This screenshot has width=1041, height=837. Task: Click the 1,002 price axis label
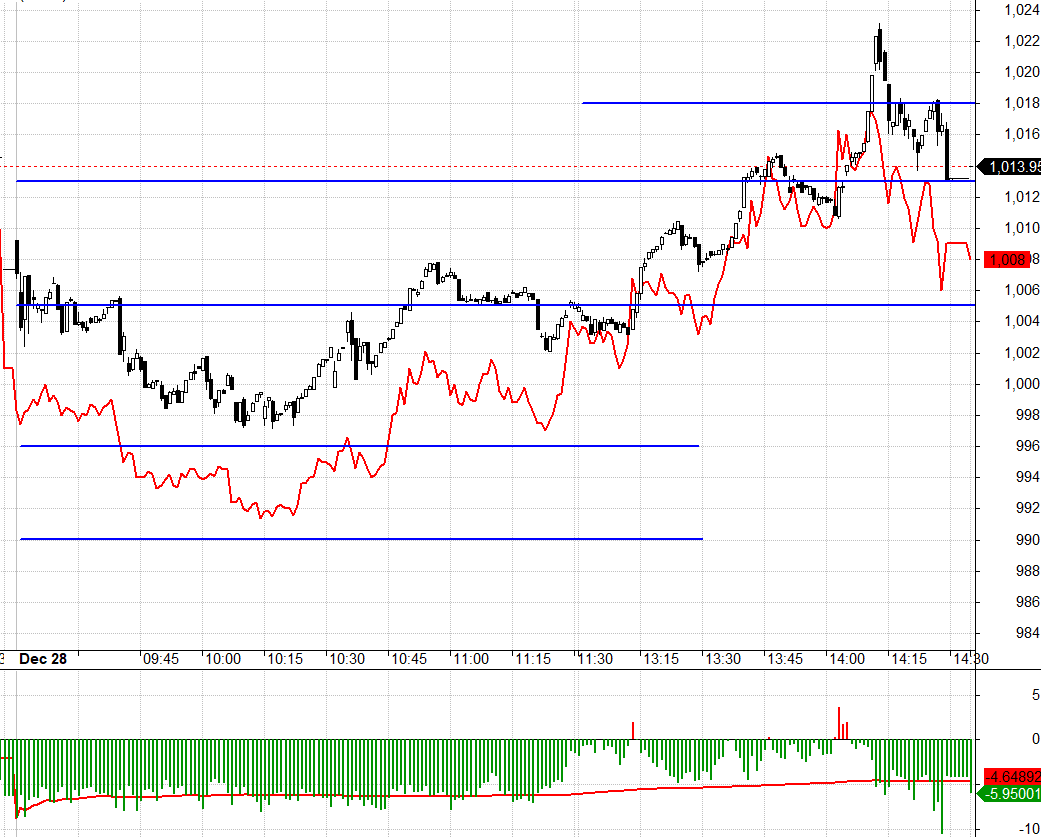click(1022, 352)
